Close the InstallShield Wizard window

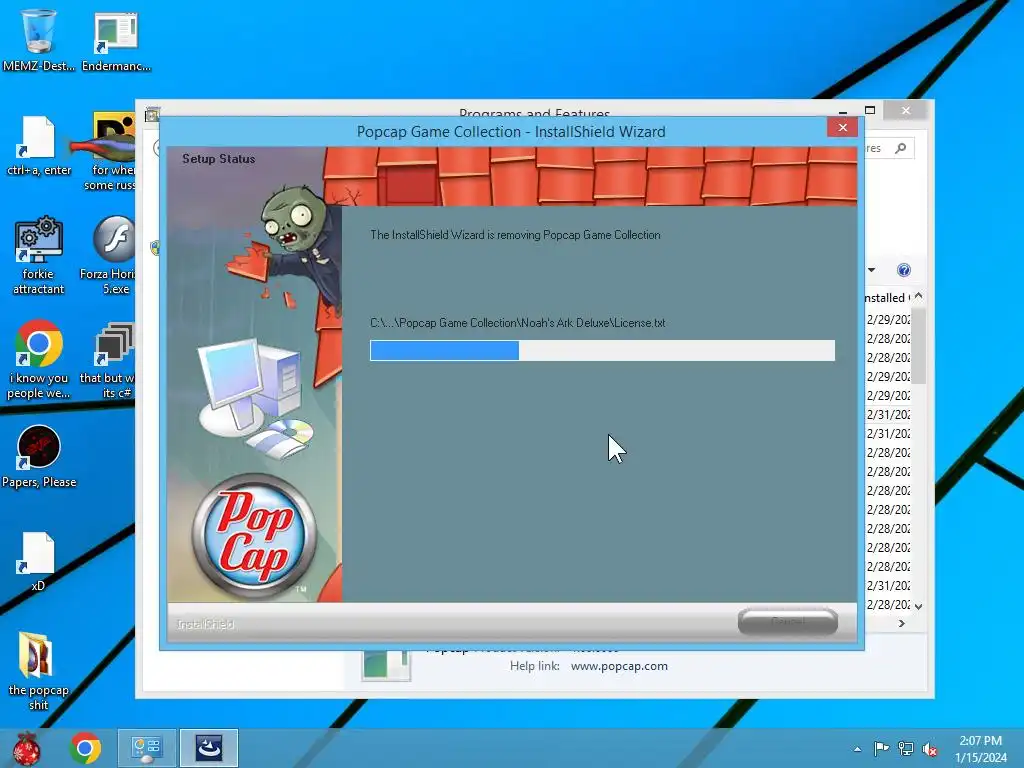click(x=842, y=127)
